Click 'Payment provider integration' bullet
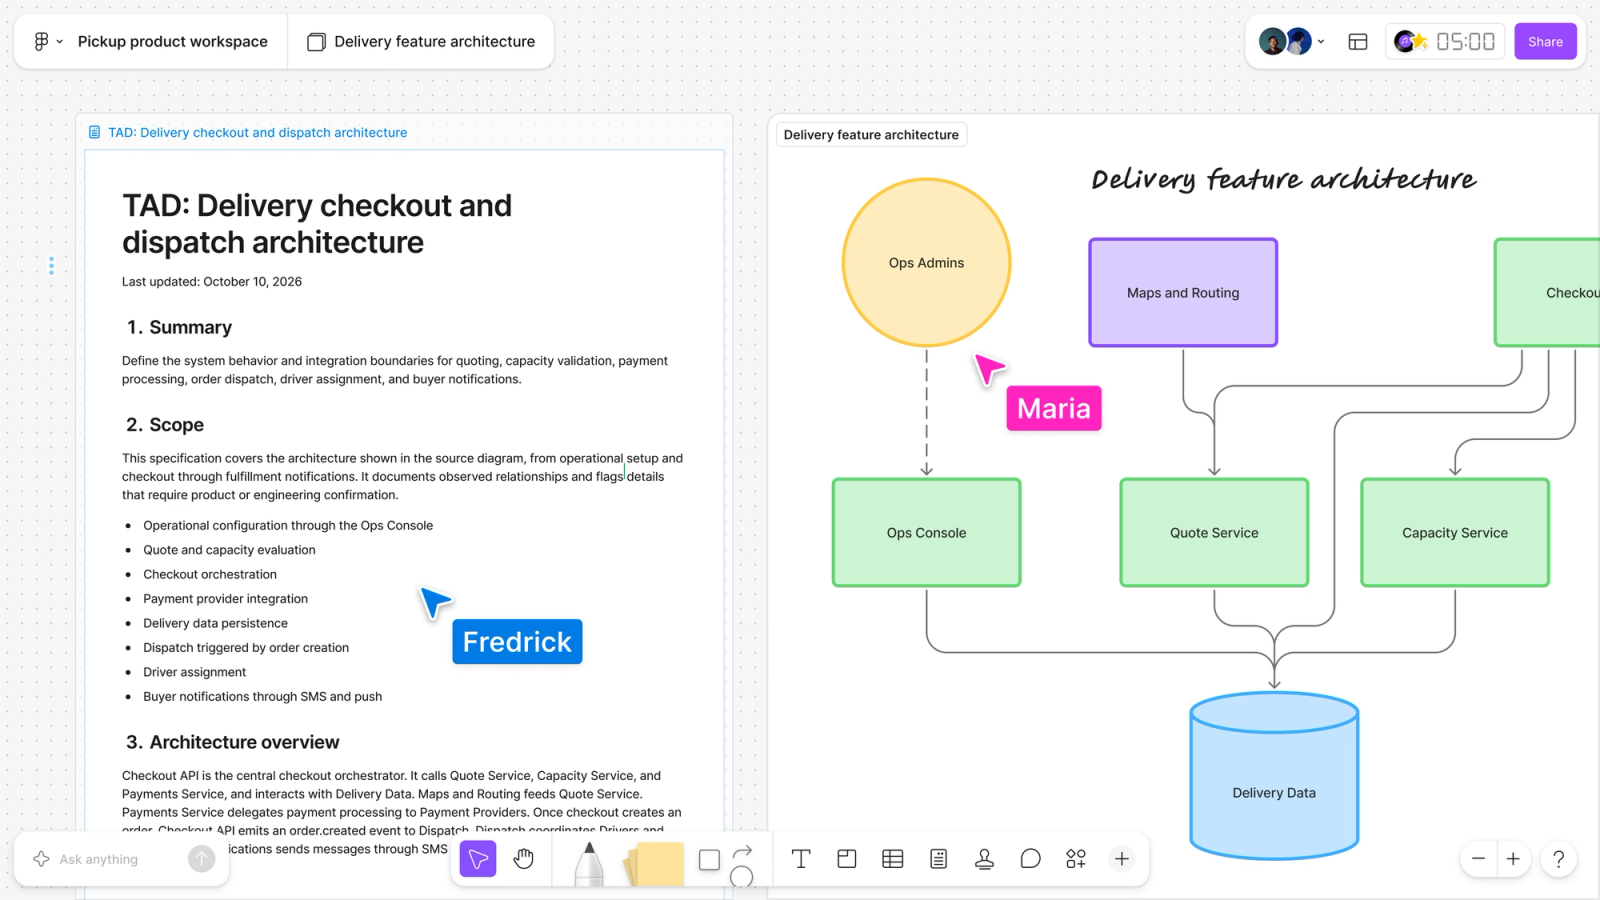This screenshot has height=900, width=1600. coord(225,599)
